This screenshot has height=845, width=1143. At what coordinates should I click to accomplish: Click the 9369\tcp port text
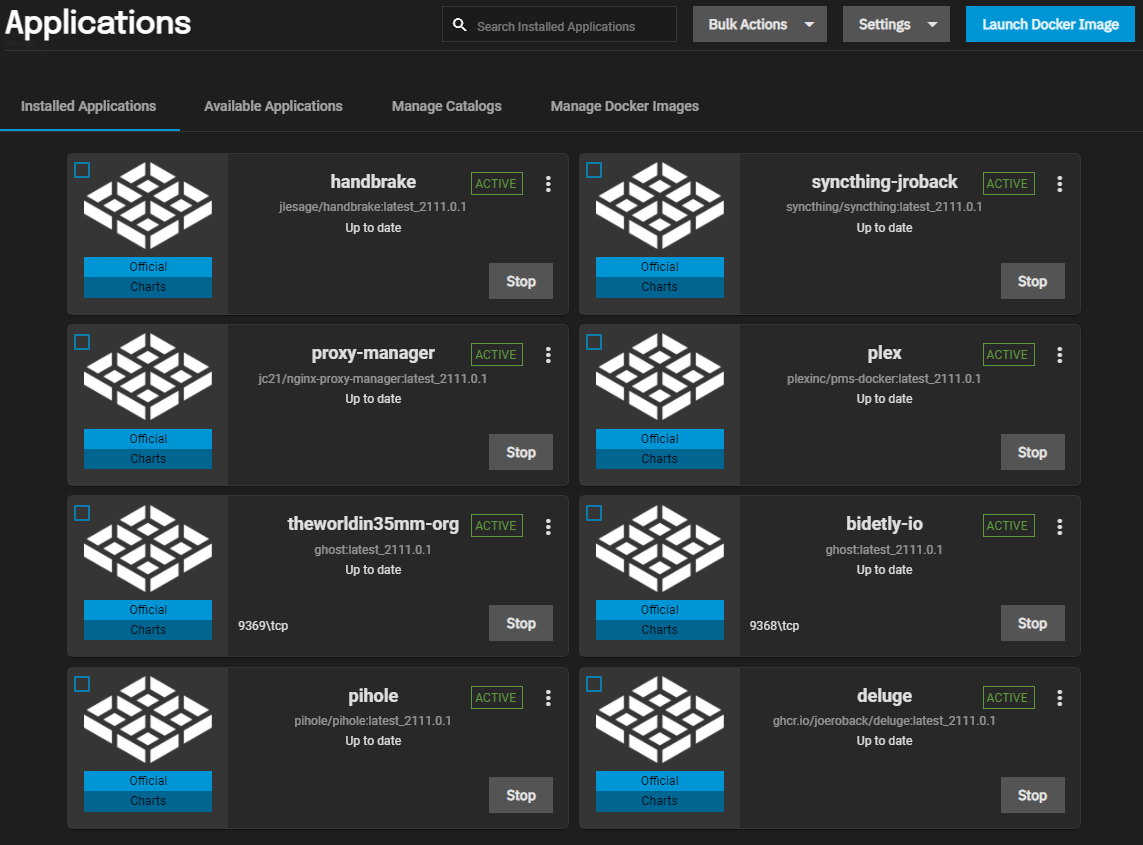pos(263,626)
